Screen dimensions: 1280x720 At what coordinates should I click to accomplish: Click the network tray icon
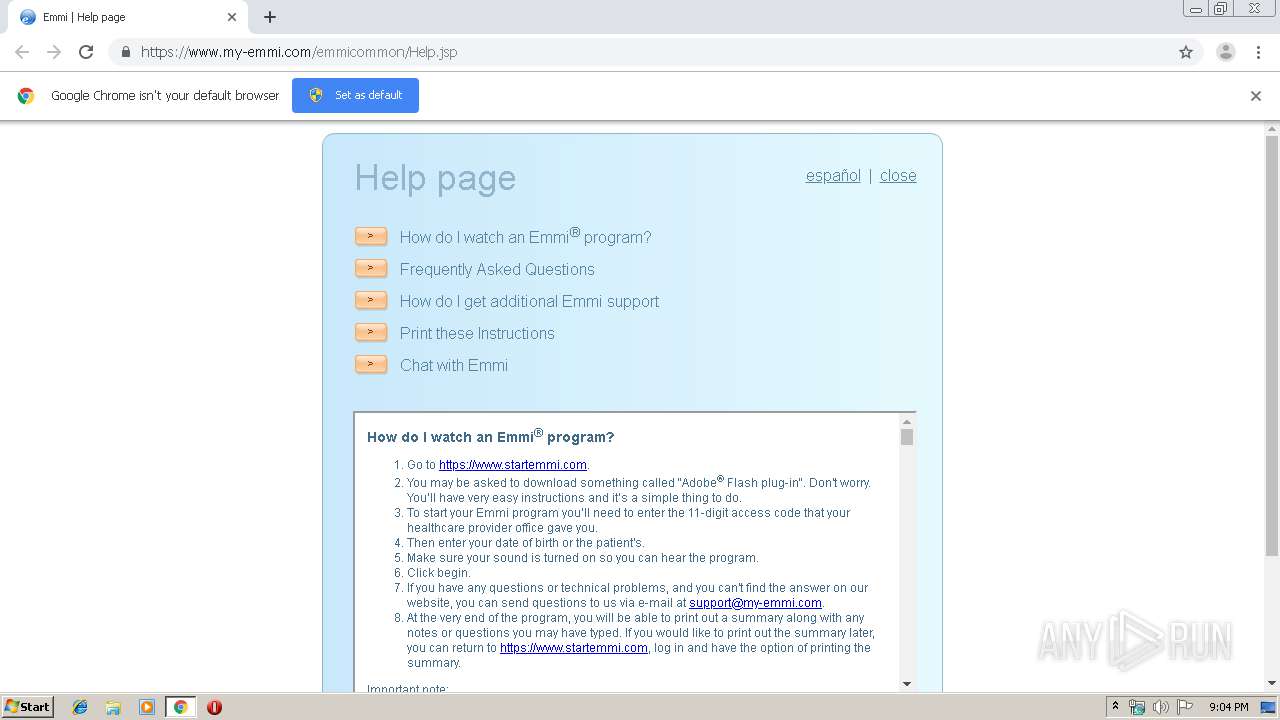tap(1137, 707)
